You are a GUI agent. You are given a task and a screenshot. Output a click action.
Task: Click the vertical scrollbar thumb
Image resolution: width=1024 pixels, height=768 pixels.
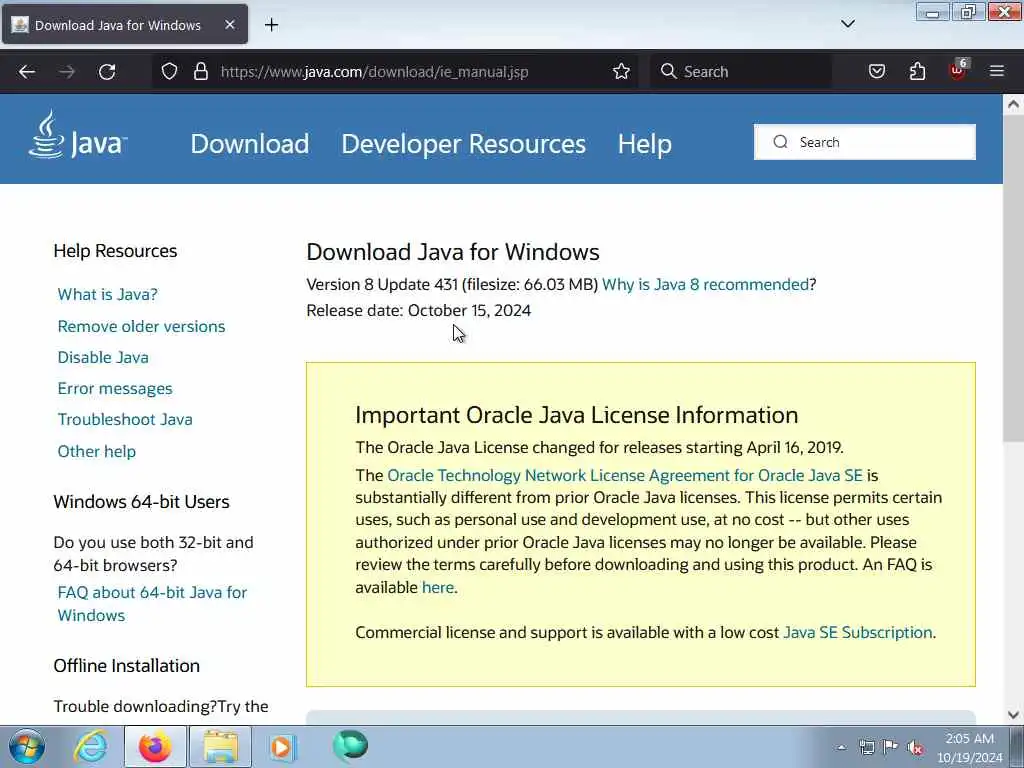click(x=1013, y=278)
